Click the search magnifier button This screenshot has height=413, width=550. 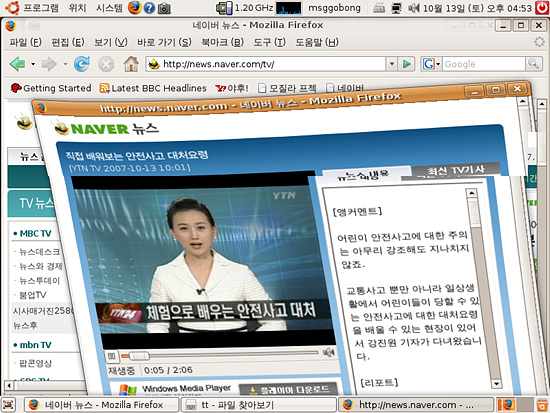pyautogui.click(x=534, y=64)
